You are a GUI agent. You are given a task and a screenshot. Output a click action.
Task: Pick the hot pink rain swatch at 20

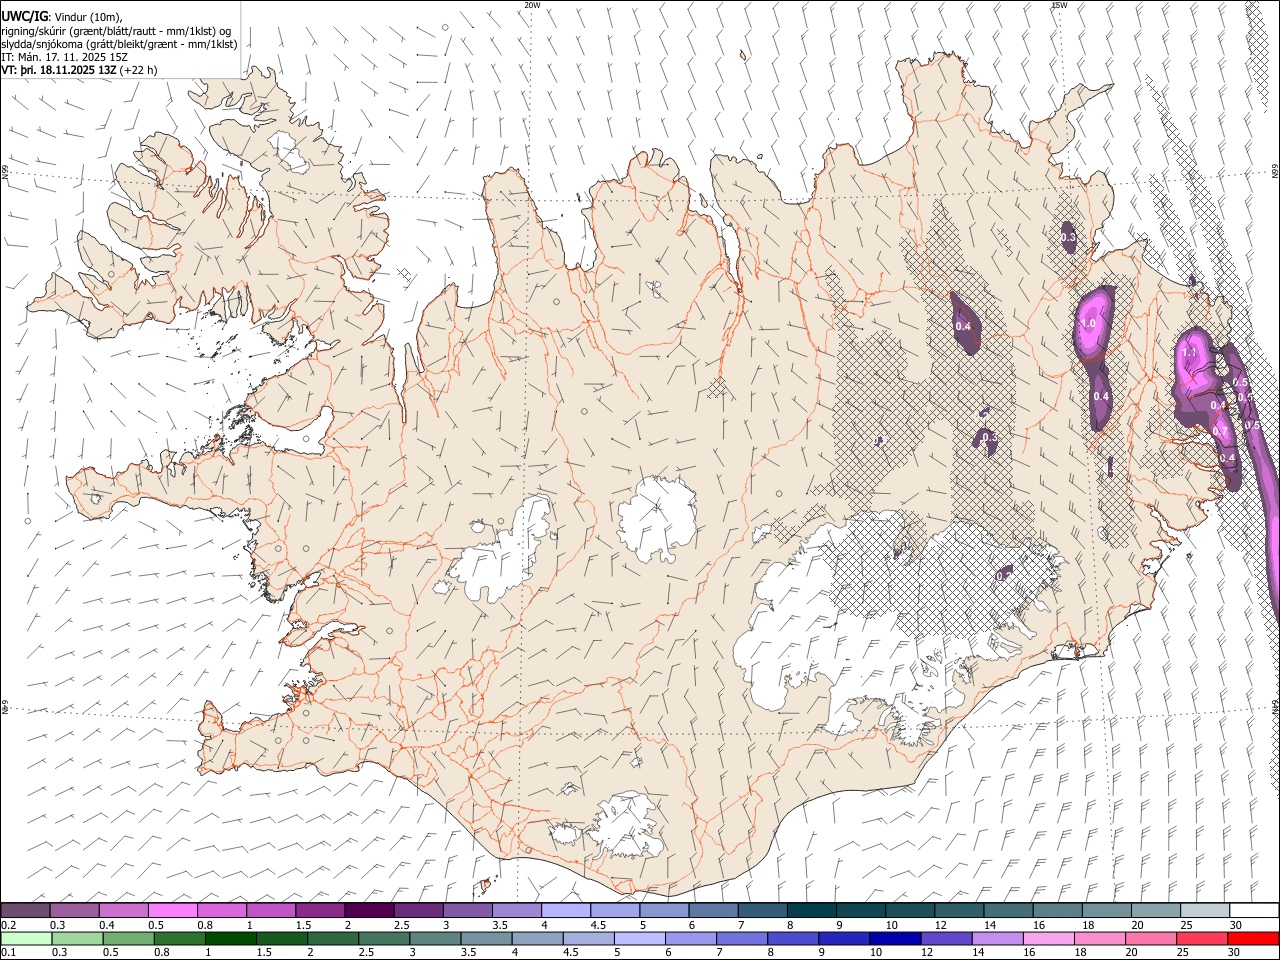tap(1151, 938)
